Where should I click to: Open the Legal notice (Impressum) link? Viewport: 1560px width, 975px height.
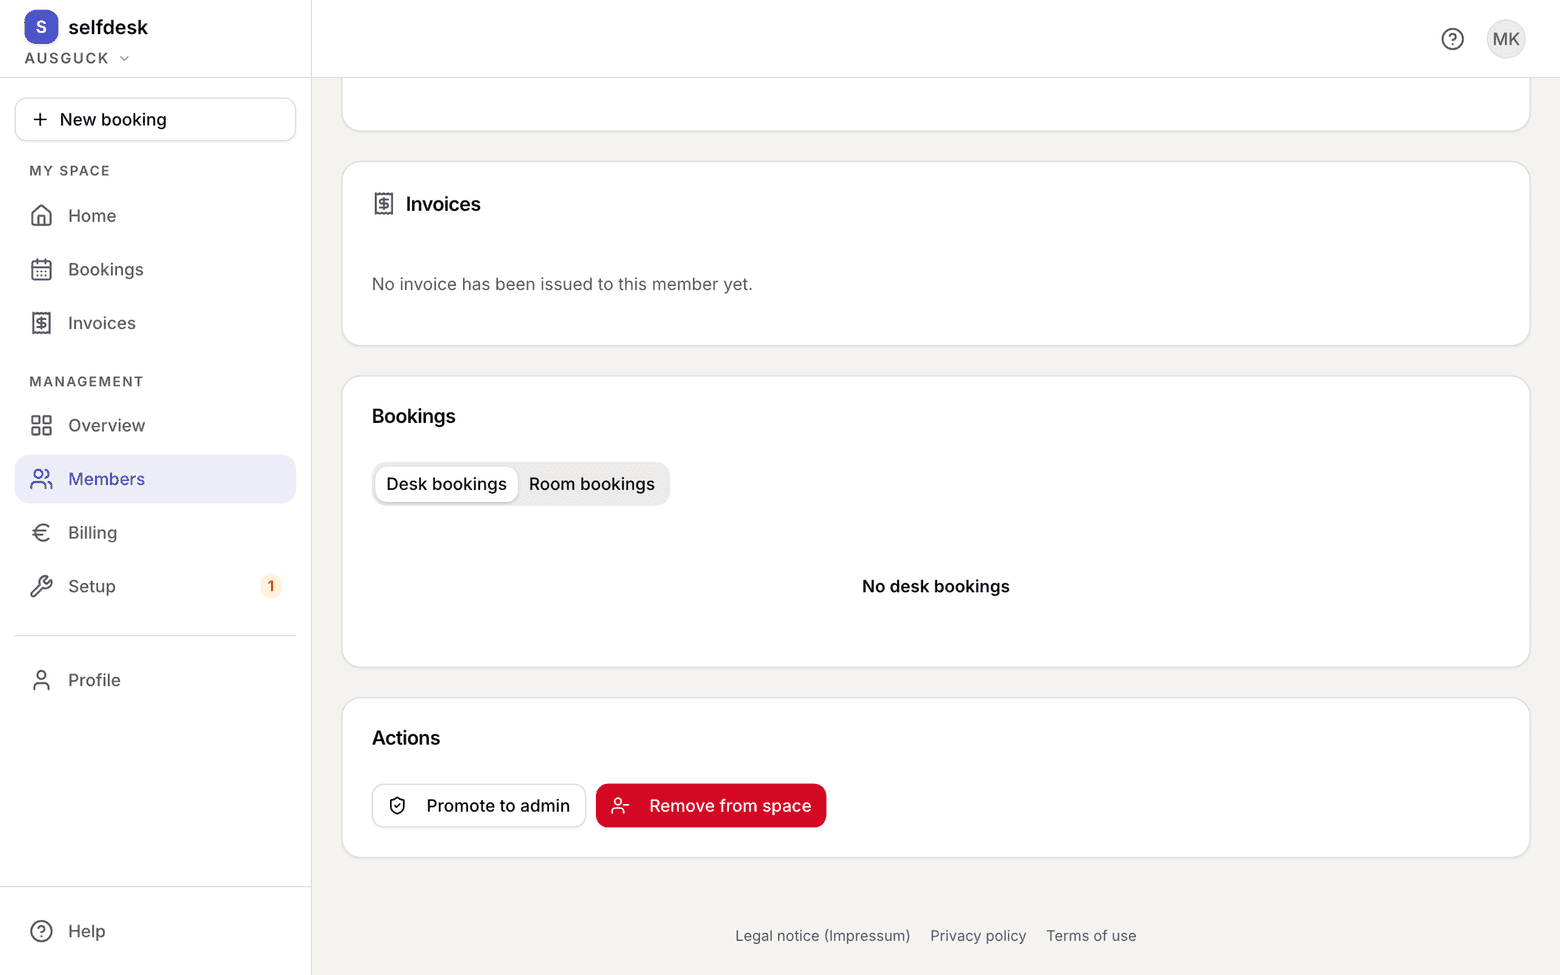pos(823,936)
